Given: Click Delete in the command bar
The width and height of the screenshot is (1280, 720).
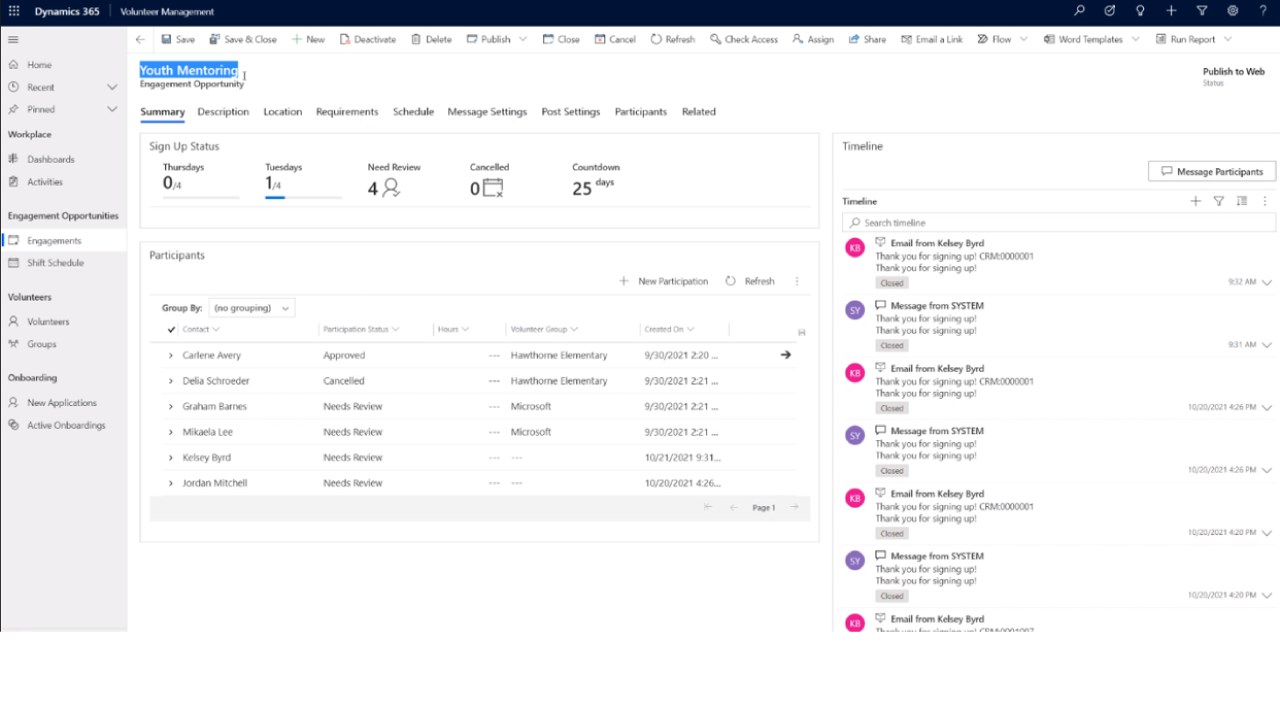Looking at the screenshot, I should pyautogui.click(x=431, y=39).
